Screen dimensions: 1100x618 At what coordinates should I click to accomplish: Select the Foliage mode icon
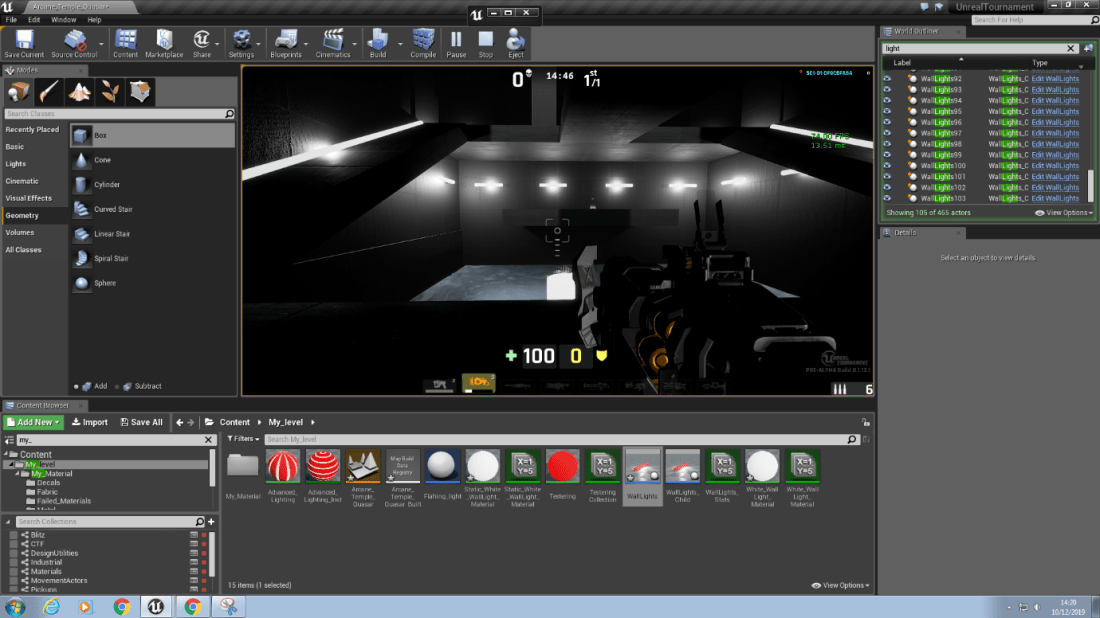[x=110, y=93]
